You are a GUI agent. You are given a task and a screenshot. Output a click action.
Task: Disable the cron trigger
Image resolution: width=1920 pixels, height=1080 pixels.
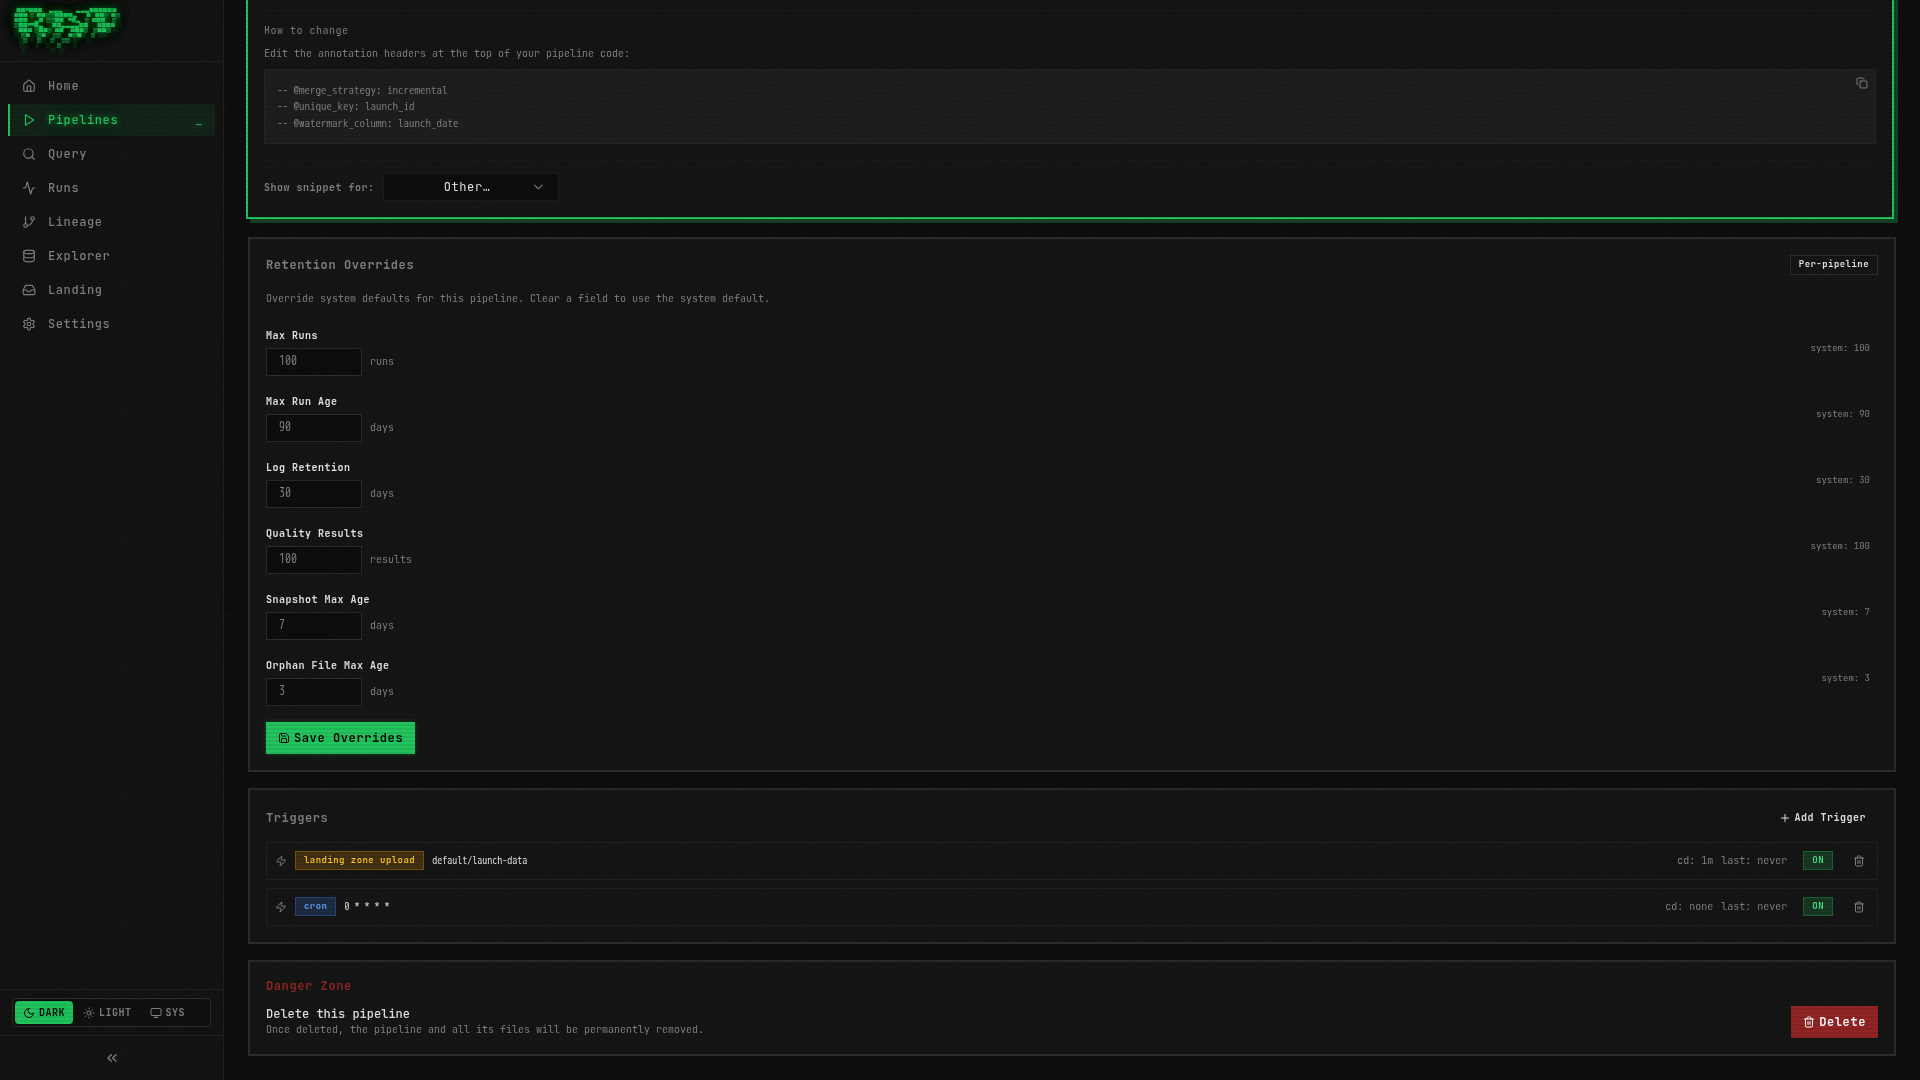(x=1817, y=907)
